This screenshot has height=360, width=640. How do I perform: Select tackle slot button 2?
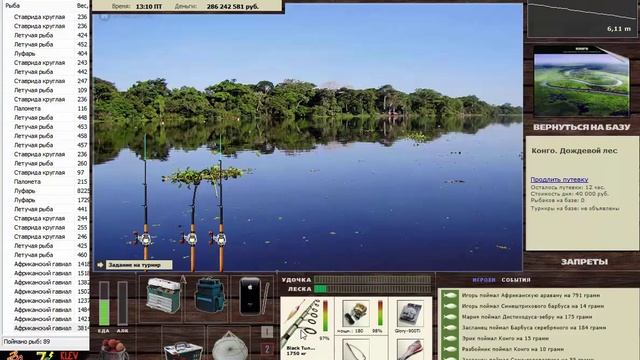pyautogui.click(x=267, y=349)
